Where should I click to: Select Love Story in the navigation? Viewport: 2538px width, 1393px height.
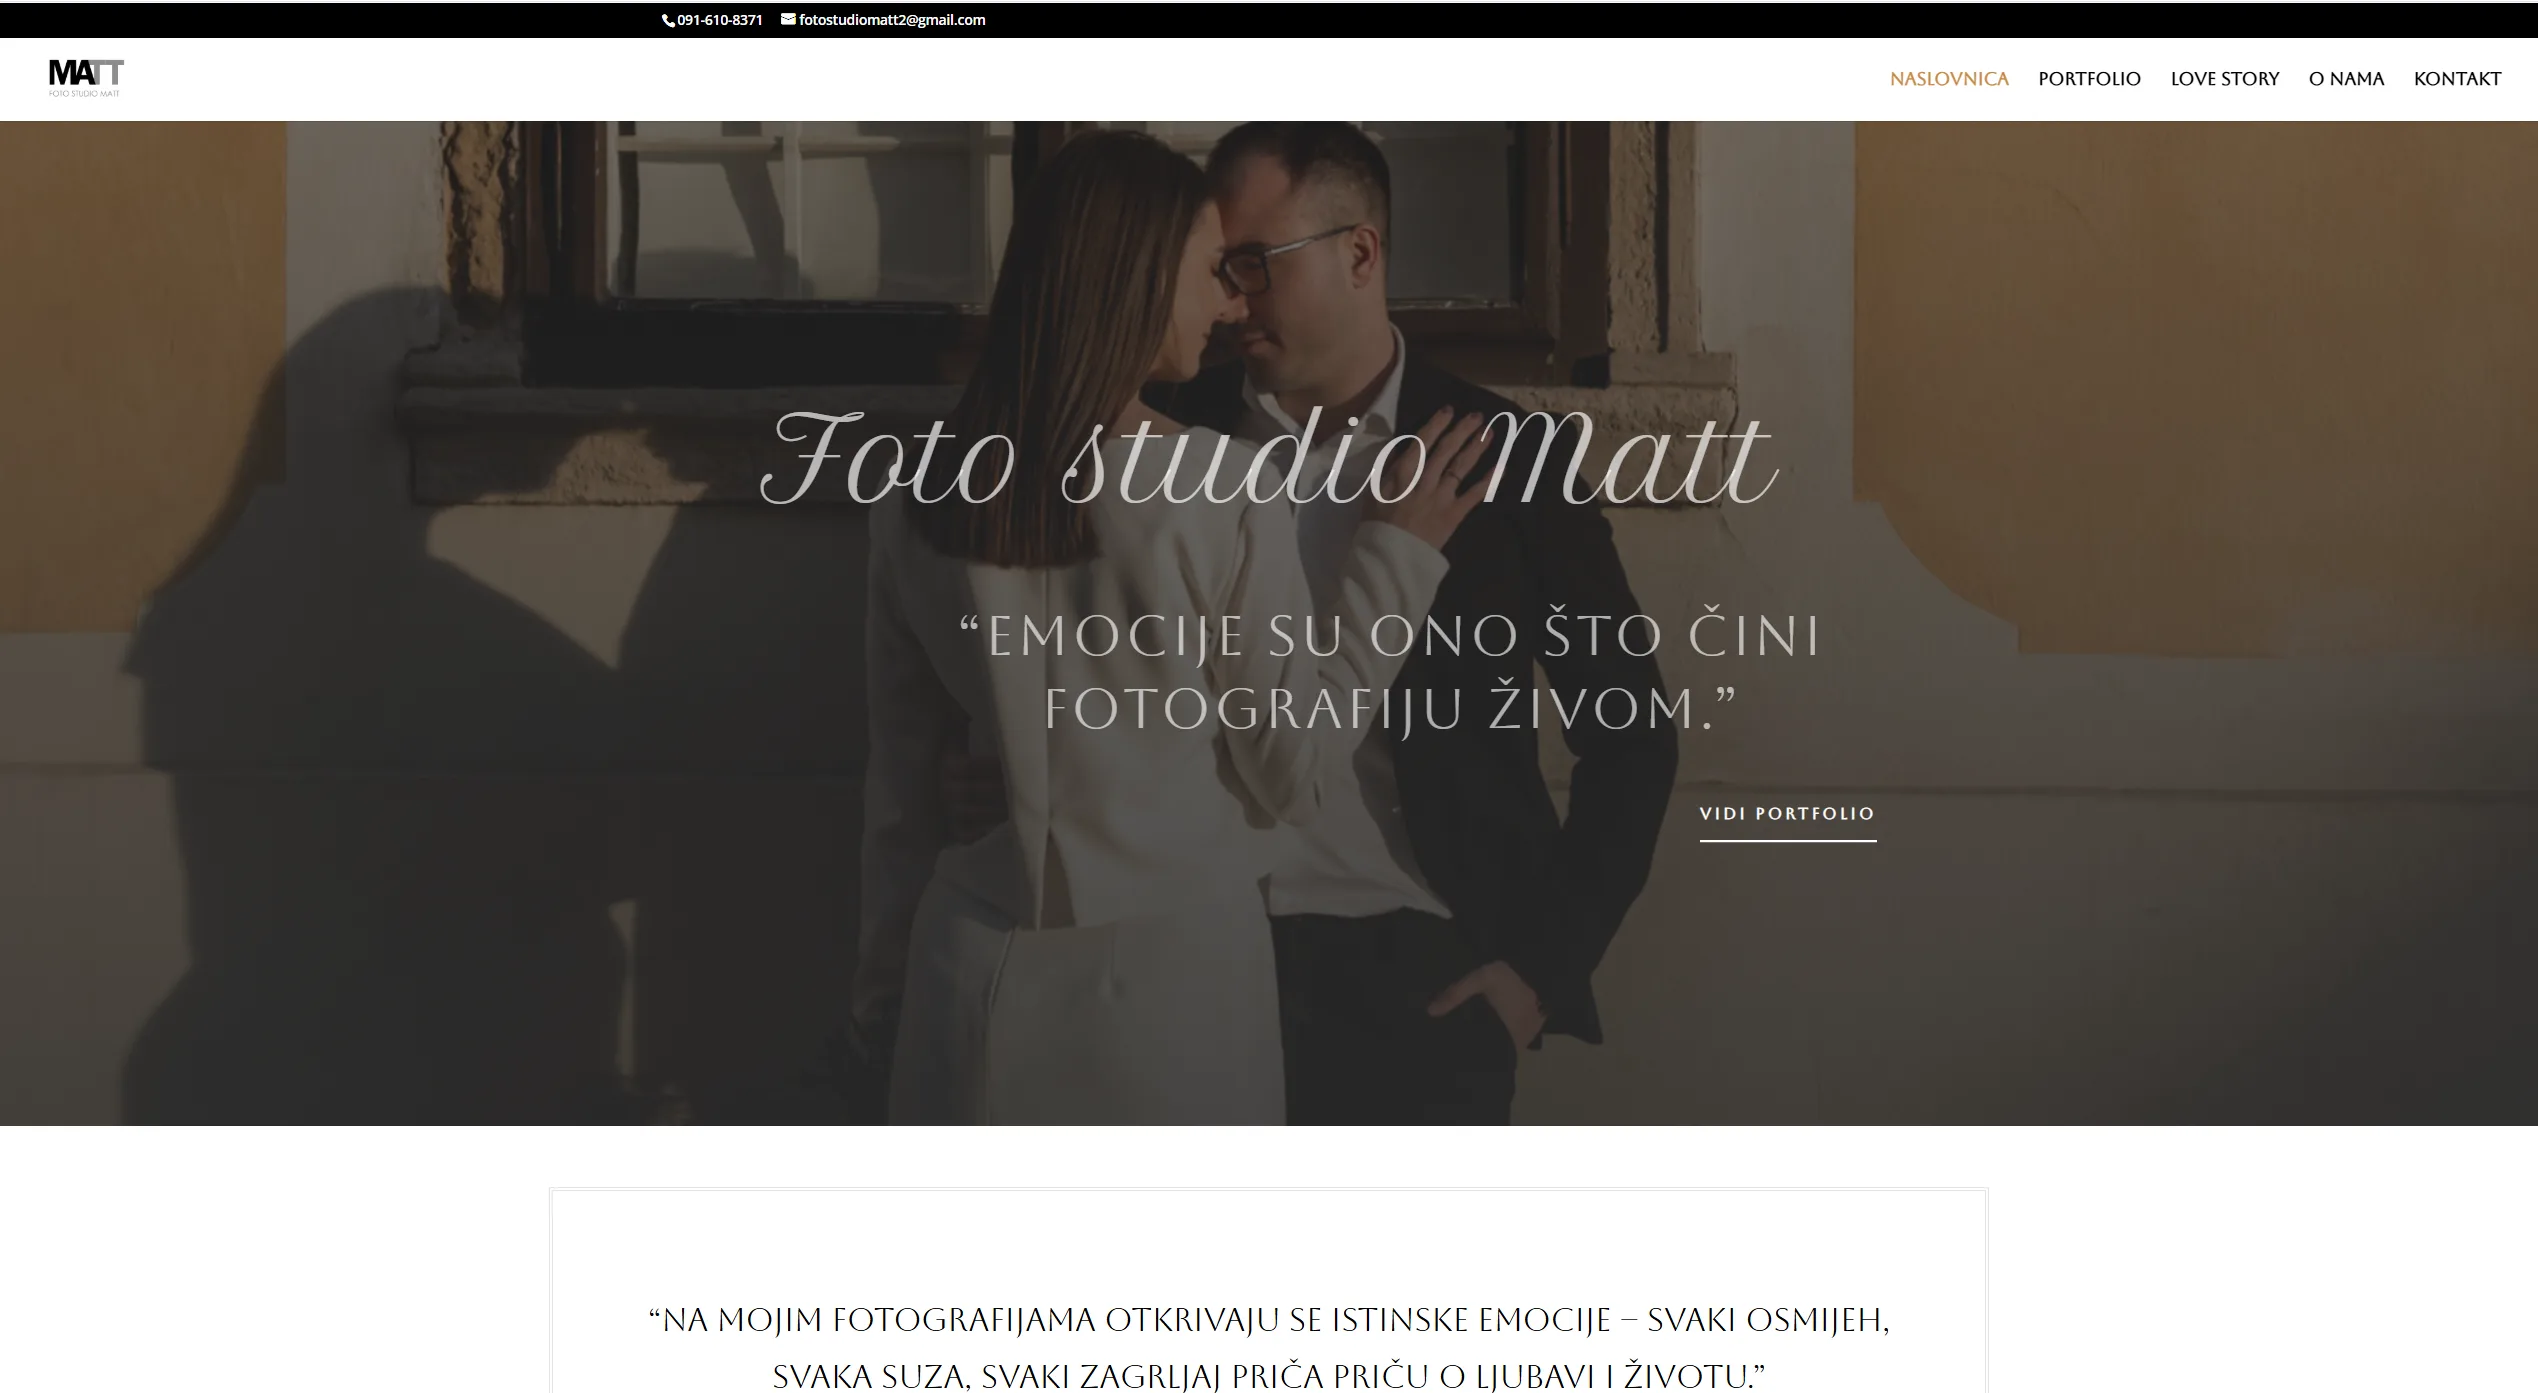click(2224, 78)
